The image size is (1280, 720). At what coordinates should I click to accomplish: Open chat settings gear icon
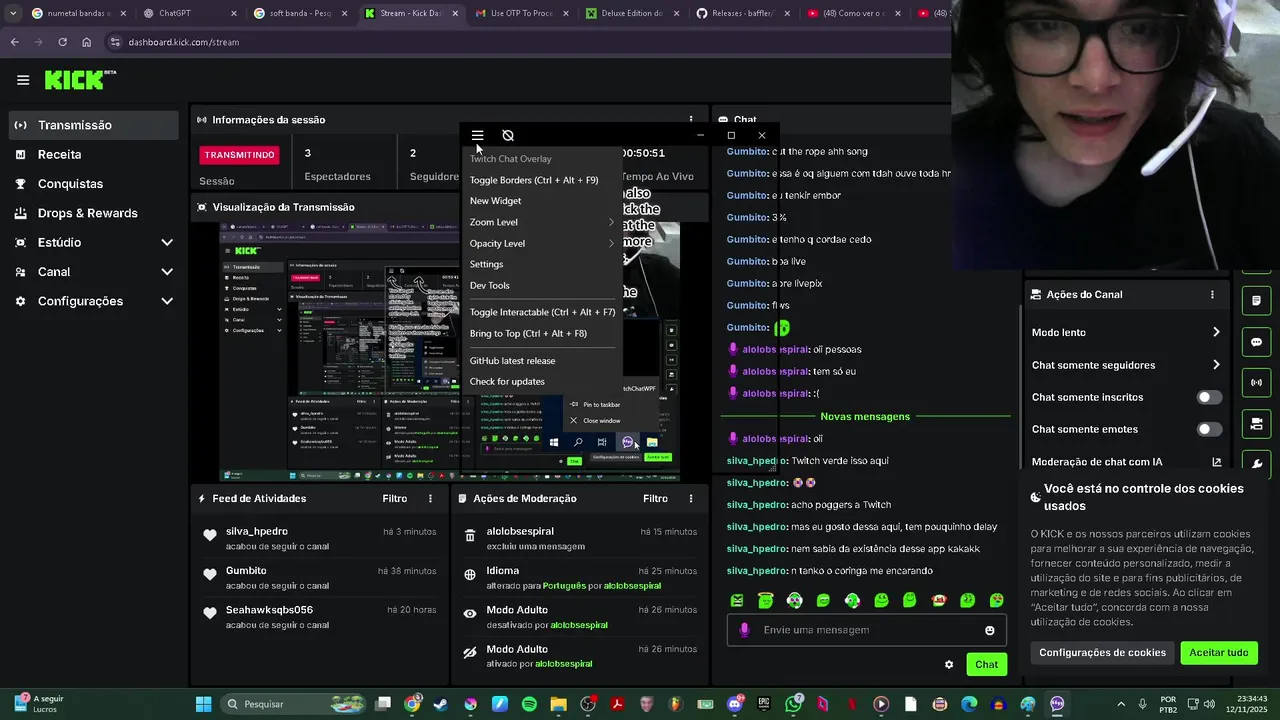click(x=949, y=664)
